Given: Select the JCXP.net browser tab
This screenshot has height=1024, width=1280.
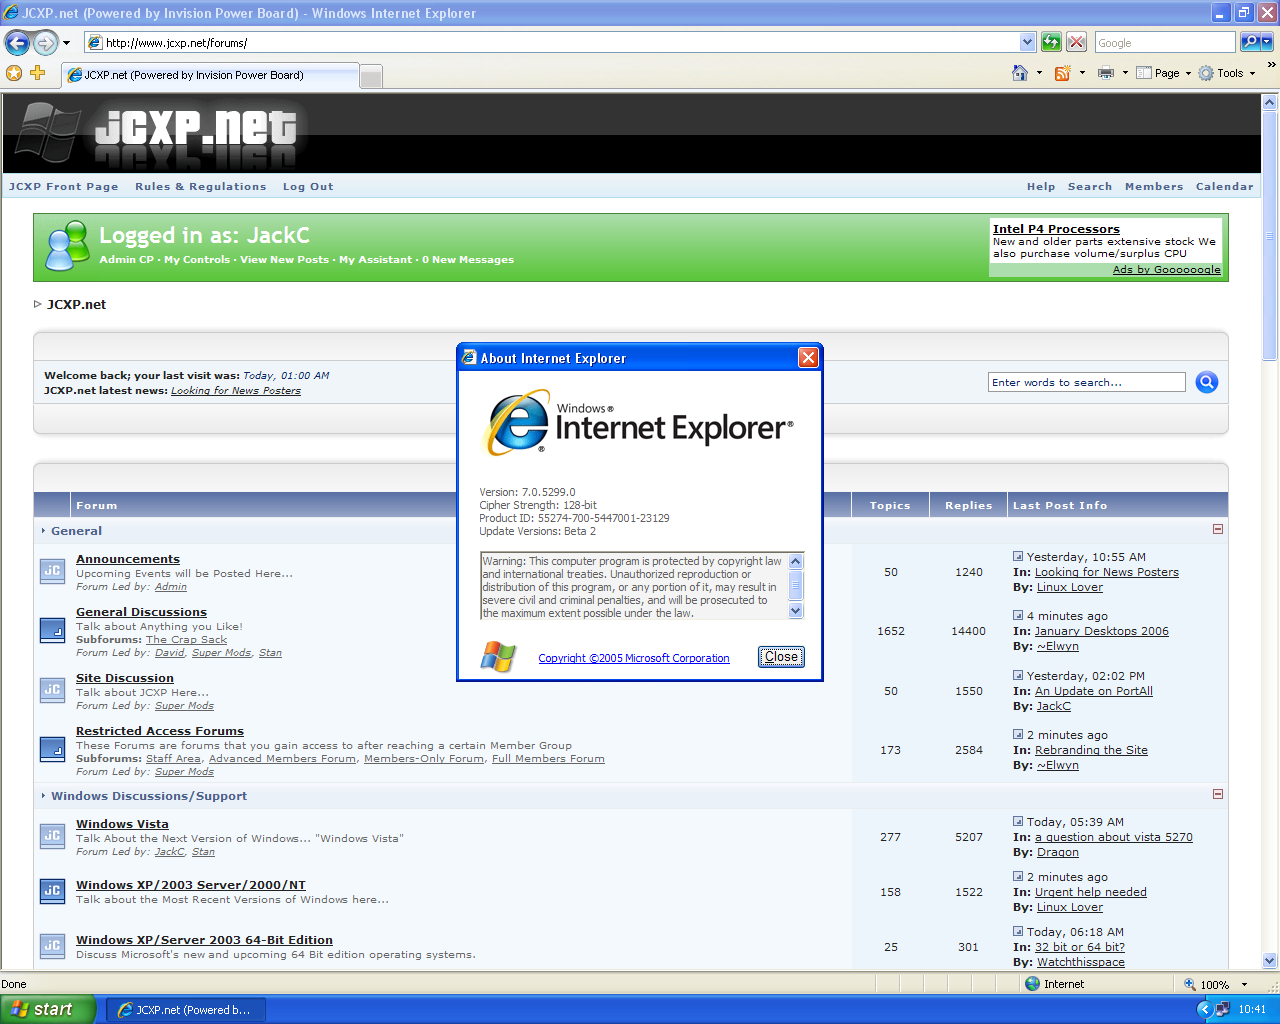Looking at the screenshot, I should [x=210, y=75].
